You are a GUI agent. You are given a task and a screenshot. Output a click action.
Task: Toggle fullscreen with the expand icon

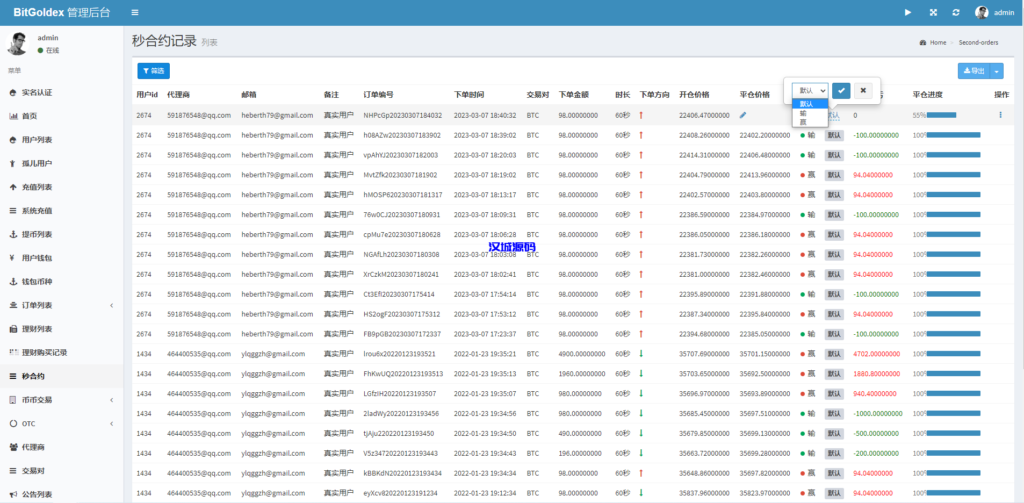tap(933, 12)
